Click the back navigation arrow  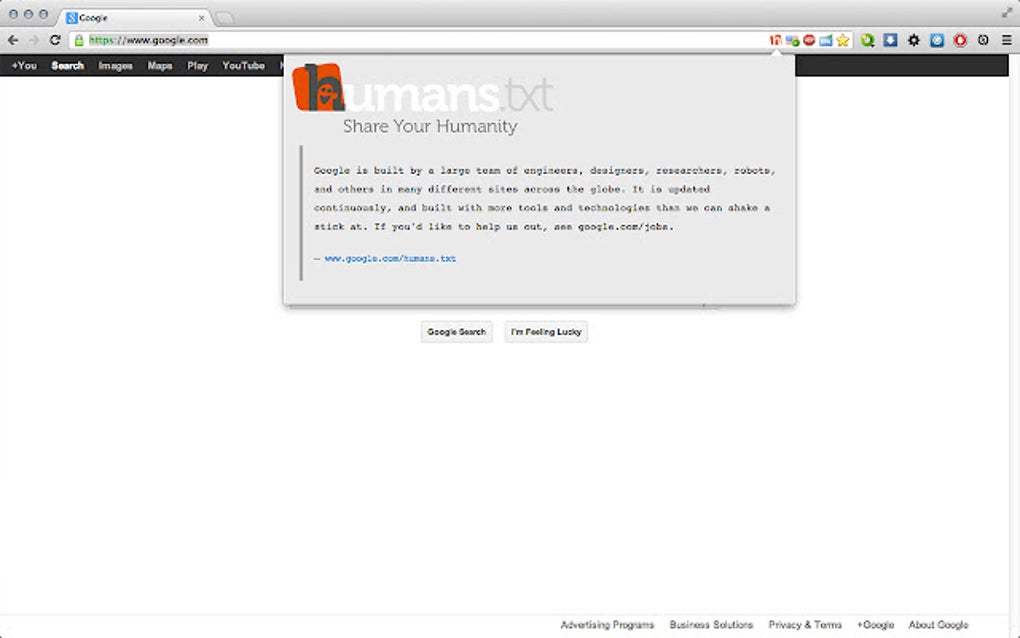click(12, 40)
